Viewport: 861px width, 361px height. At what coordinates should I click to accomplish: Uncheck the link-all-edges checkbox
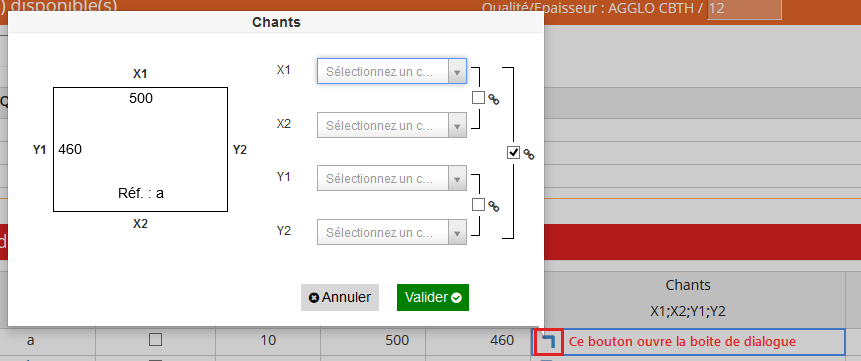513,153
